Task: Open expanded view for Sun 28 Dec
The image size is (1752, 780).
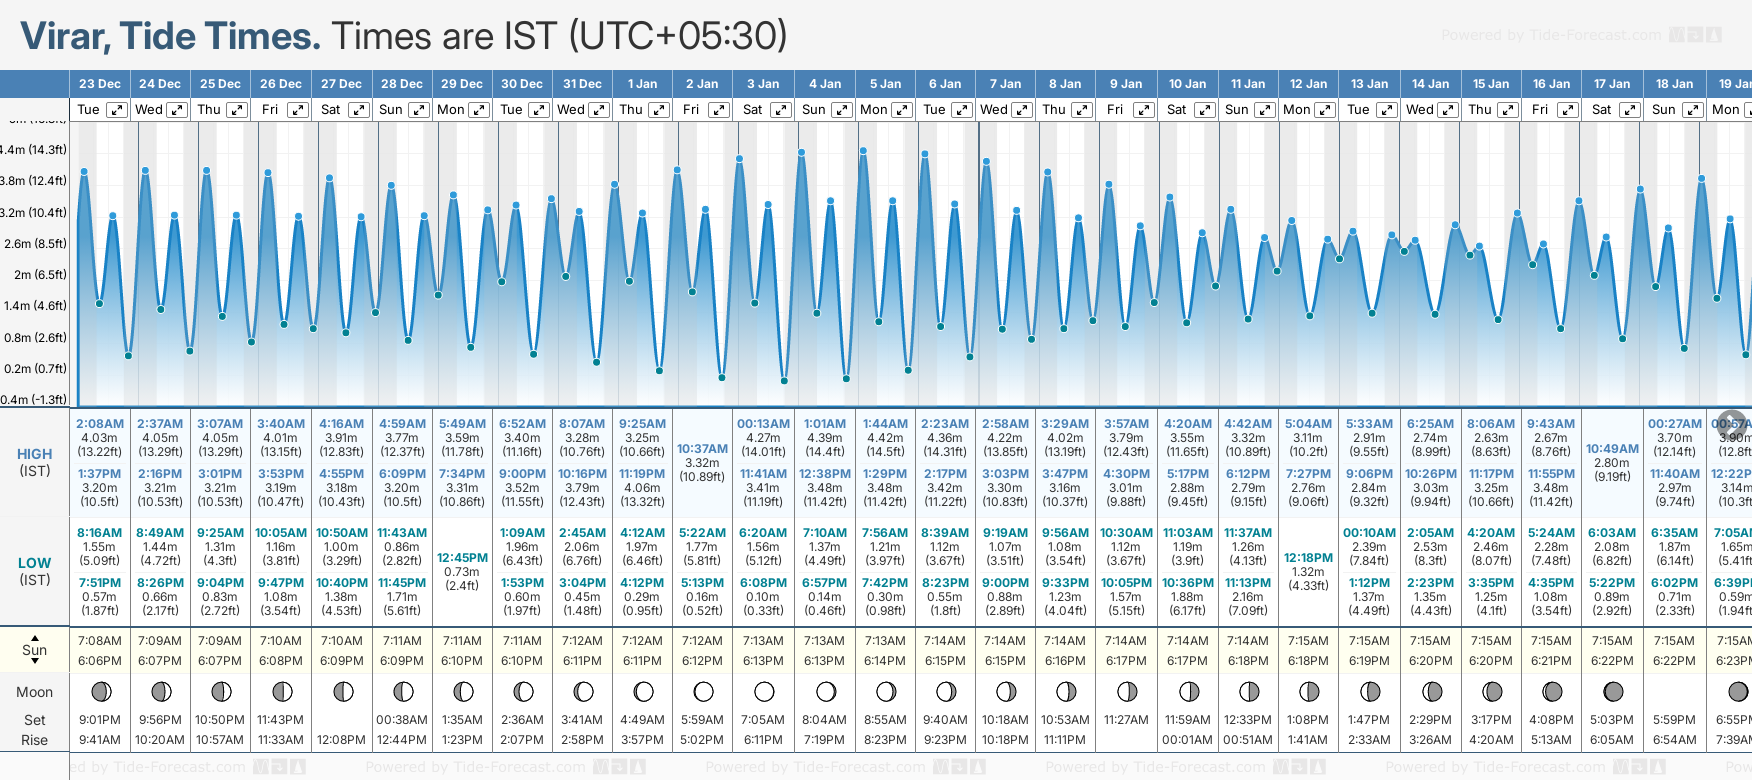Action: 419,110
